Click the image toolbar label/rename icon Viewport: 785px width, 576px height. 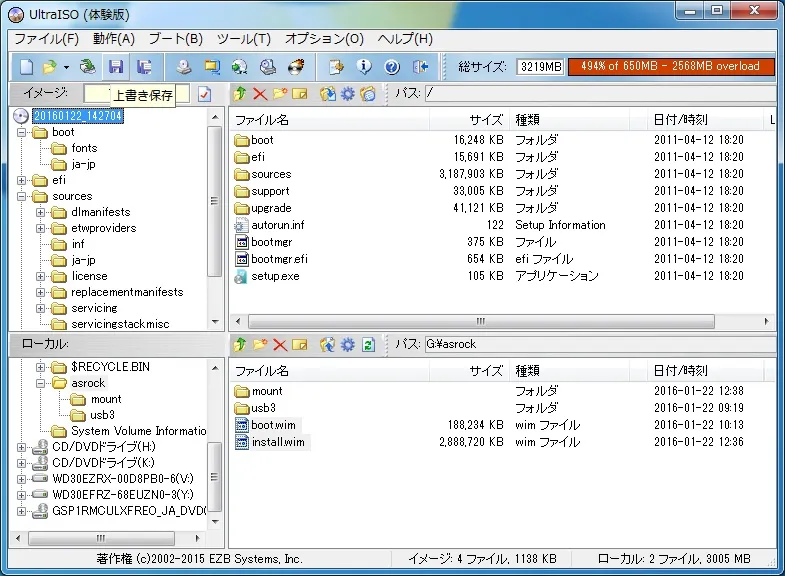(x=299, y=94)
